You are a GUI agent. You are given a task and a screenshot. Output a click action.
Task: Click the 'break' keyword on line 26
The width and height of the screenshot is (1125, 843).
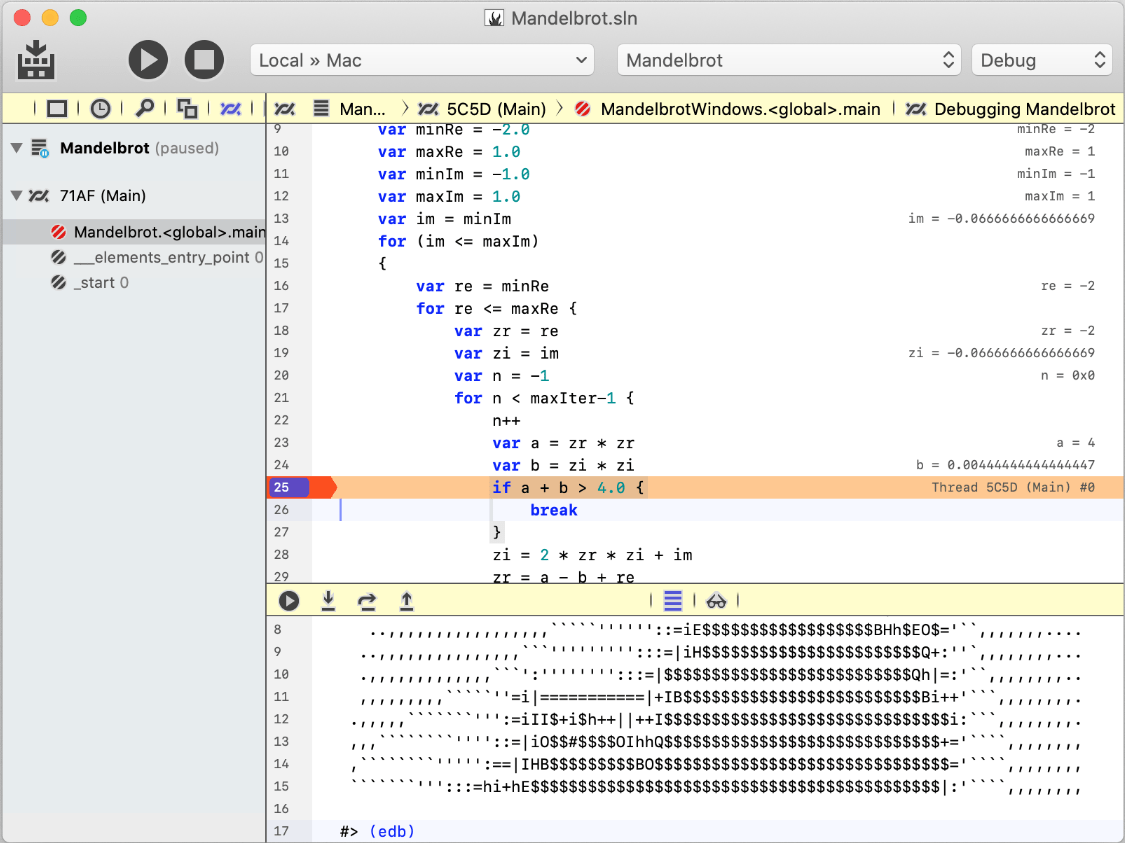pos(554,510)
